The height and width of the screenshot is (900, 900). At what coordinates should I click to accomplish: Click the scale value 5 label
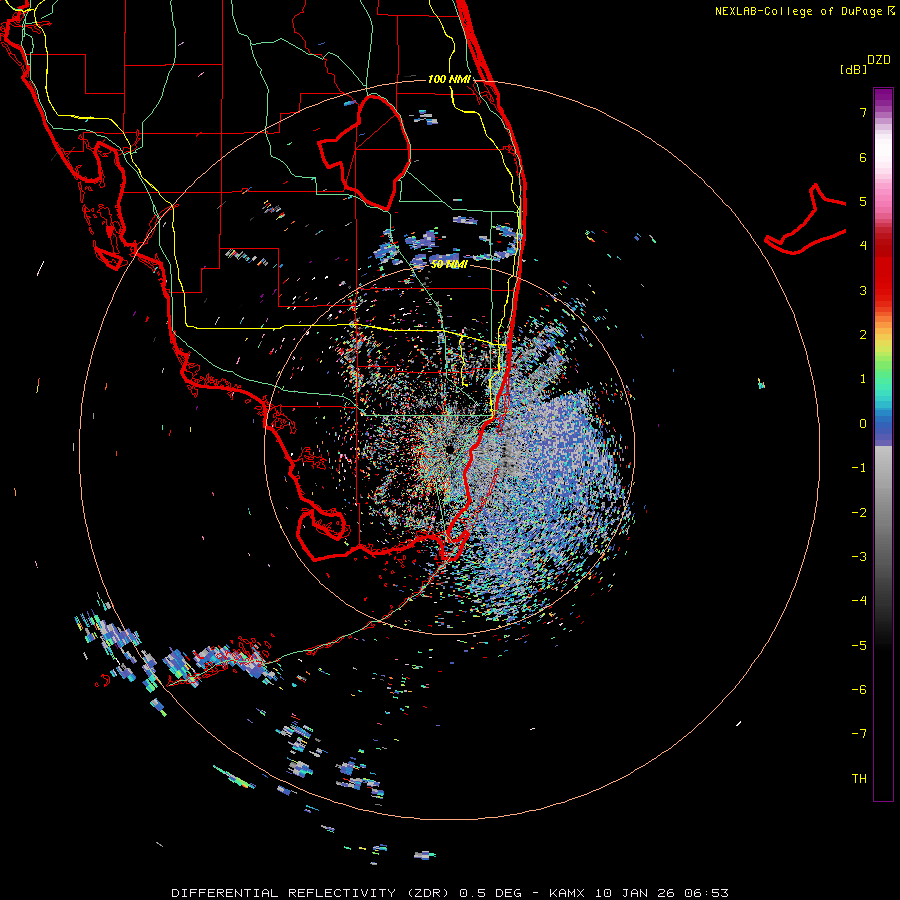[863, 201]
